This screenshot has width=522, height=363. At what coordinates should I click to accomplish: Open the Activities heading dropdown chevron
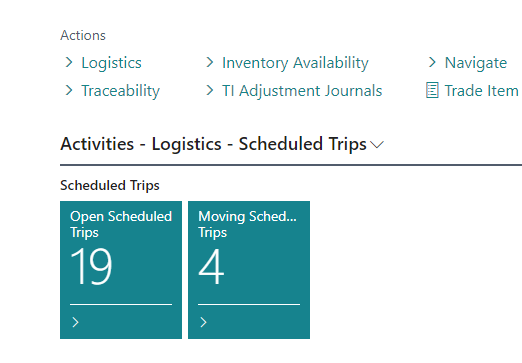pyautogui.click(x=377, y=145)
